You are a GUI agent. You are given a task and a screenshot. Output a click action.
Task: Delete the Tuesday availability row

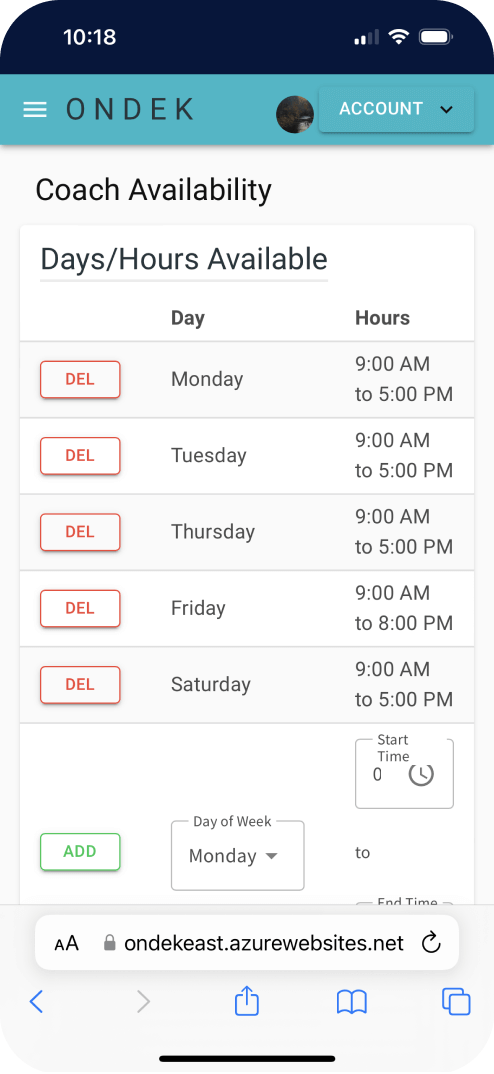tap(80, 455)
